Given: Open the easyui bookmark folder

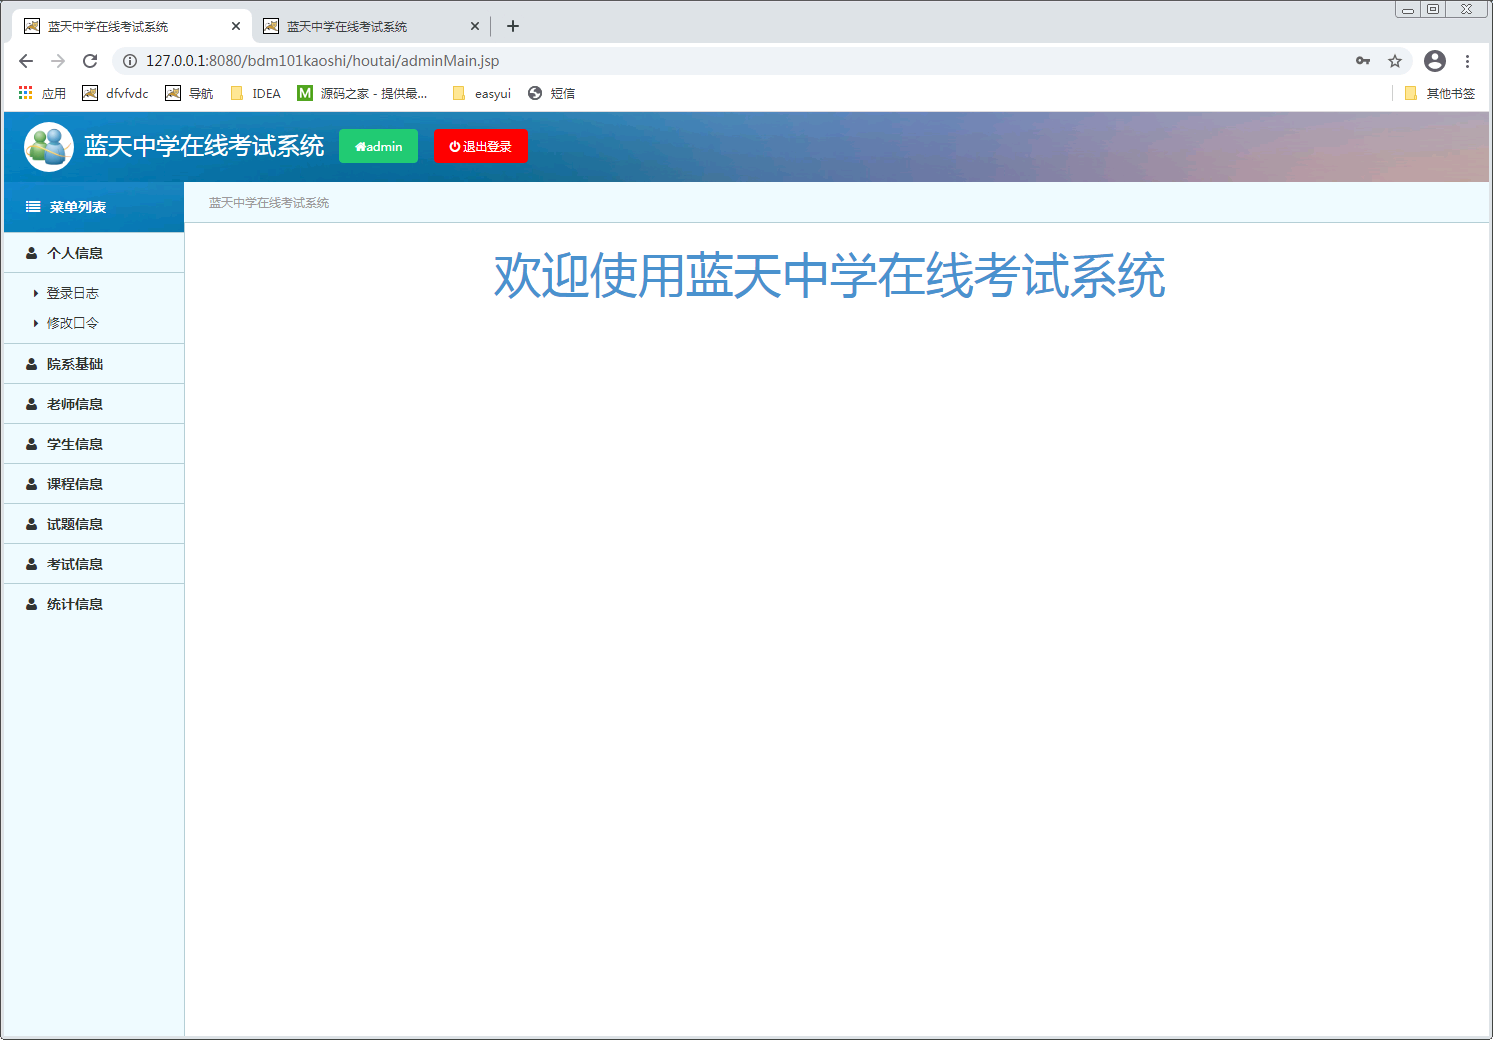Looking at the screenshot, I should tap(481, 93).
